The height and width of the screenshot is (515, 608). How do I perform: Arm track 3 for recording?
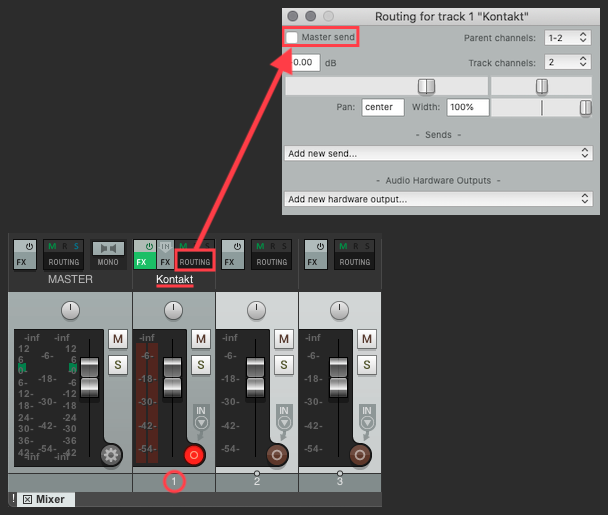point(360,455)
